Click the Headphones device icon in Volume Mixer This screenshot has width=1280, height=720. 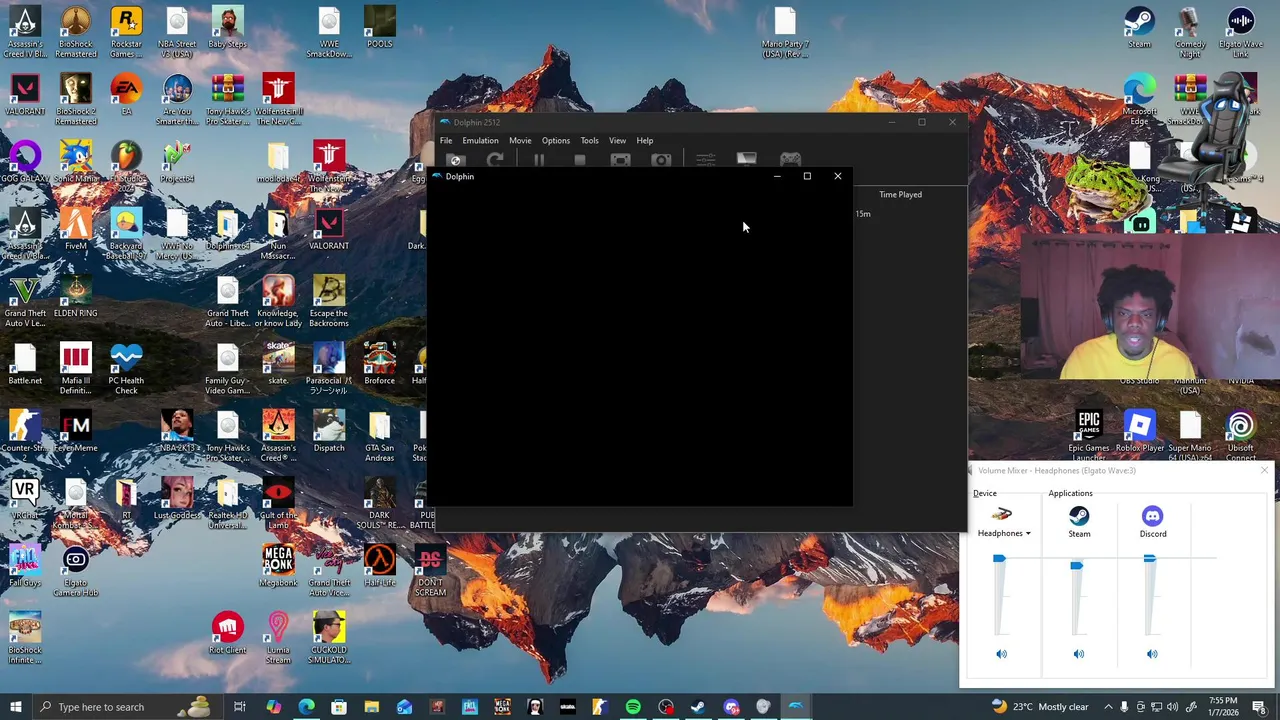pos(1001,514)
